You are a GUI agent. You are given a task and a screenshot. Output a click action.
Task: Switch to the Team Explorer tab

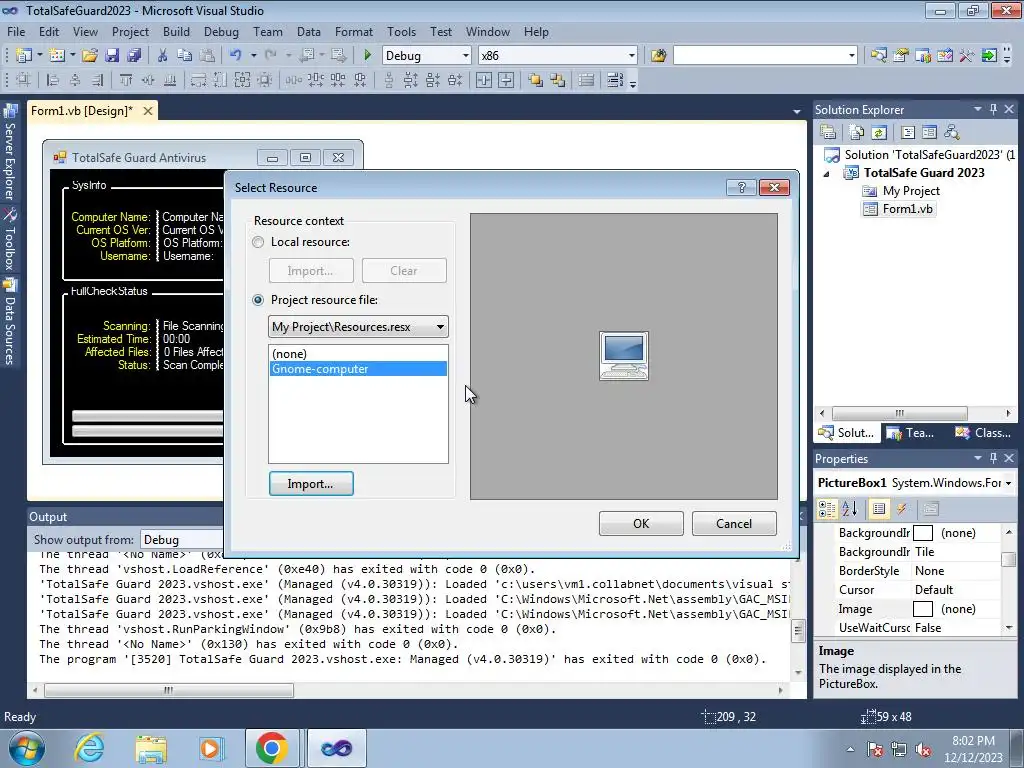[x=912, y=433]
